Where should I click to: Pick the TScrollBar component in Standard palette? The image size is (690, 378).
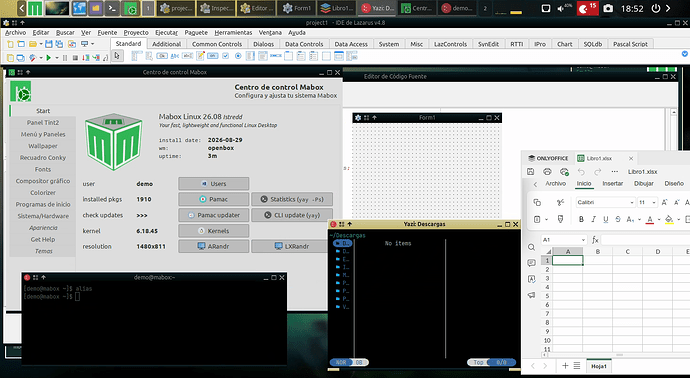tap(276, 56)
